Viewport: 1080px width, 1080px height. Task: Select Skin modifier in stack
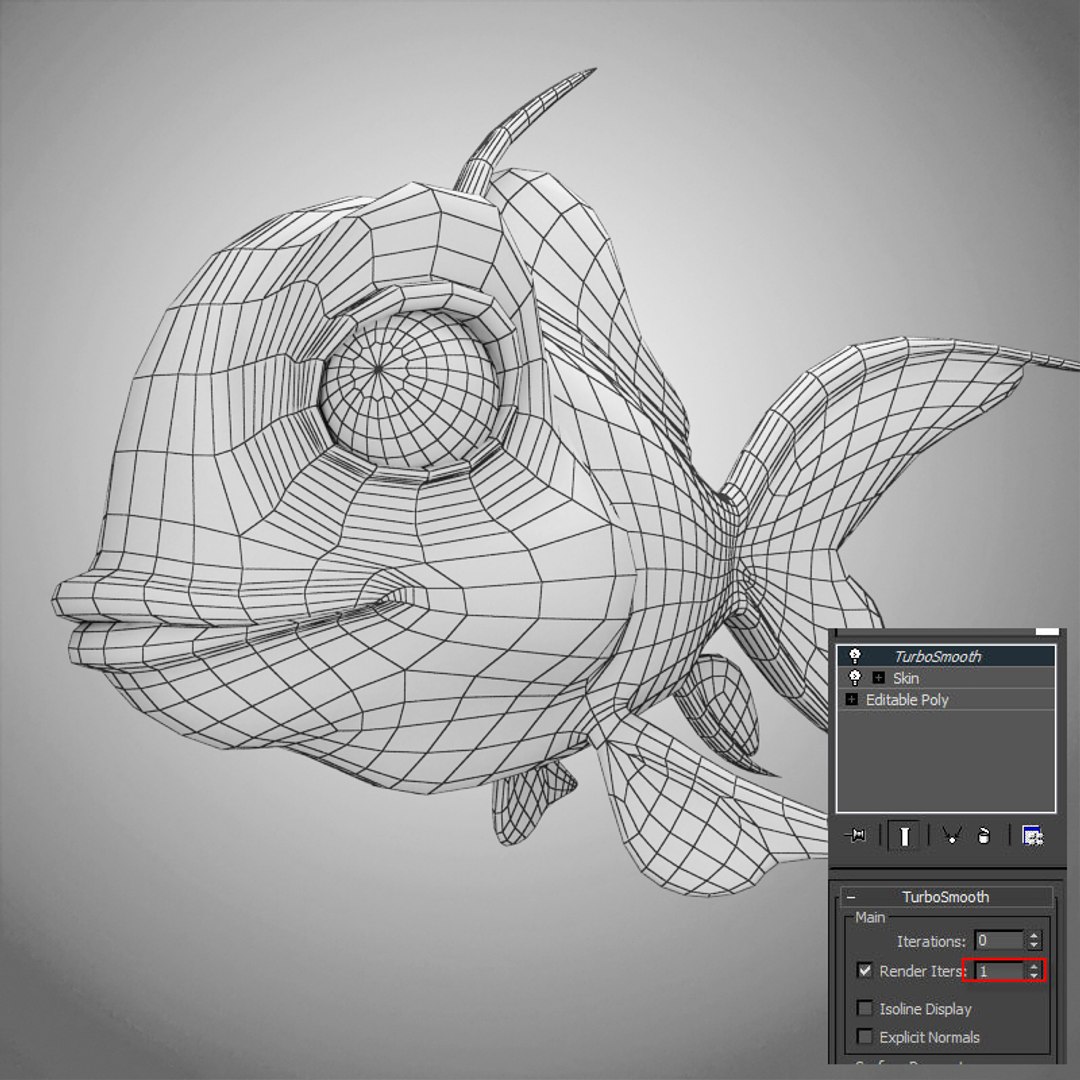[x=946, y=678]
